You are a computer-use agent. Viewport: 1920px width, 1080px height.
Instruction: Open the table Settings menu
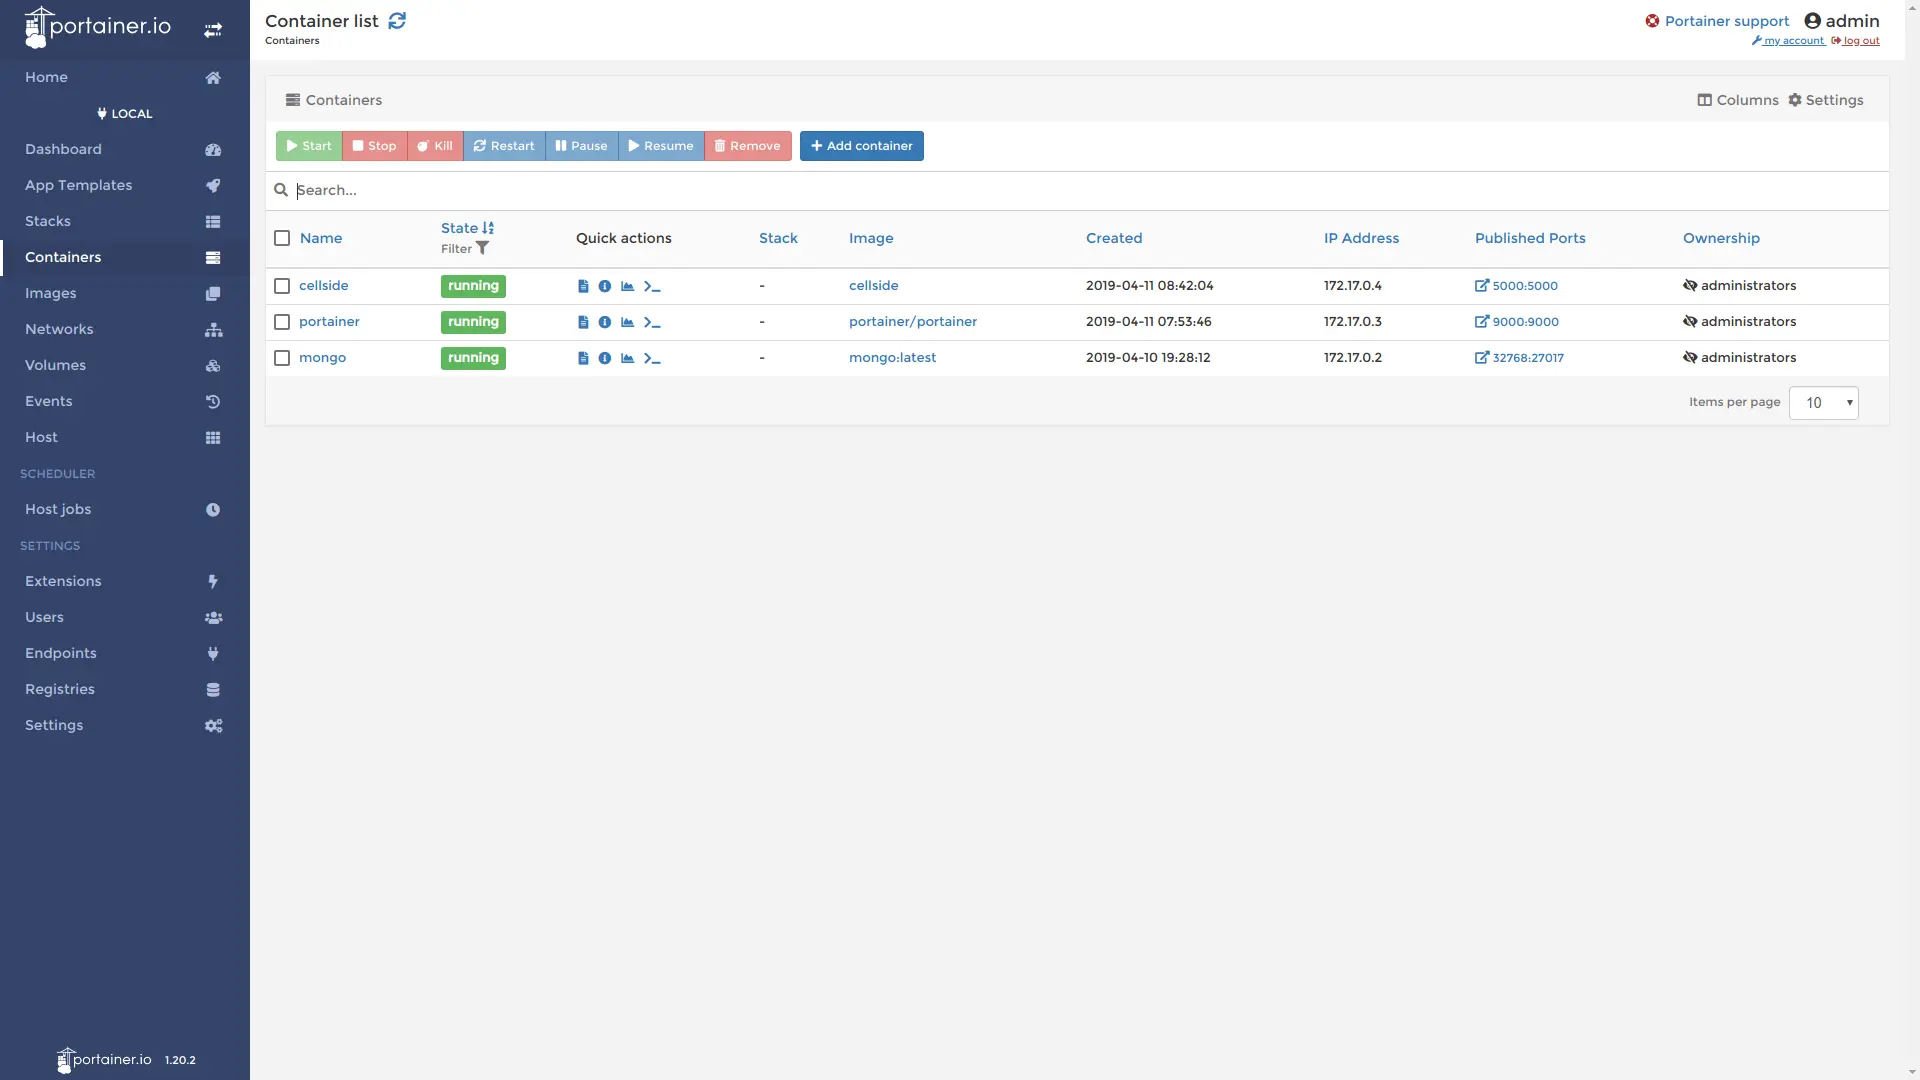1826,100
